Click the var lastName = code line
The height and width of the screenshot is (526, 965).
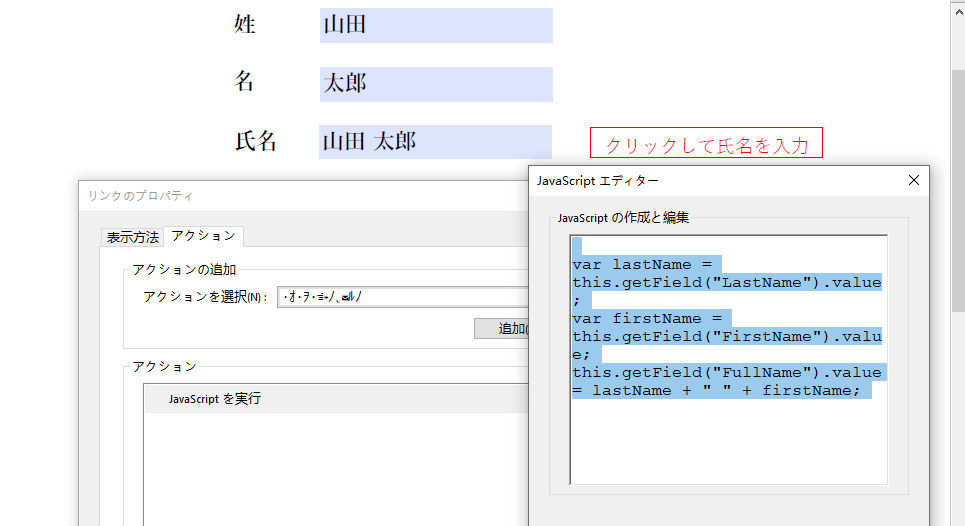coord(642,265)
